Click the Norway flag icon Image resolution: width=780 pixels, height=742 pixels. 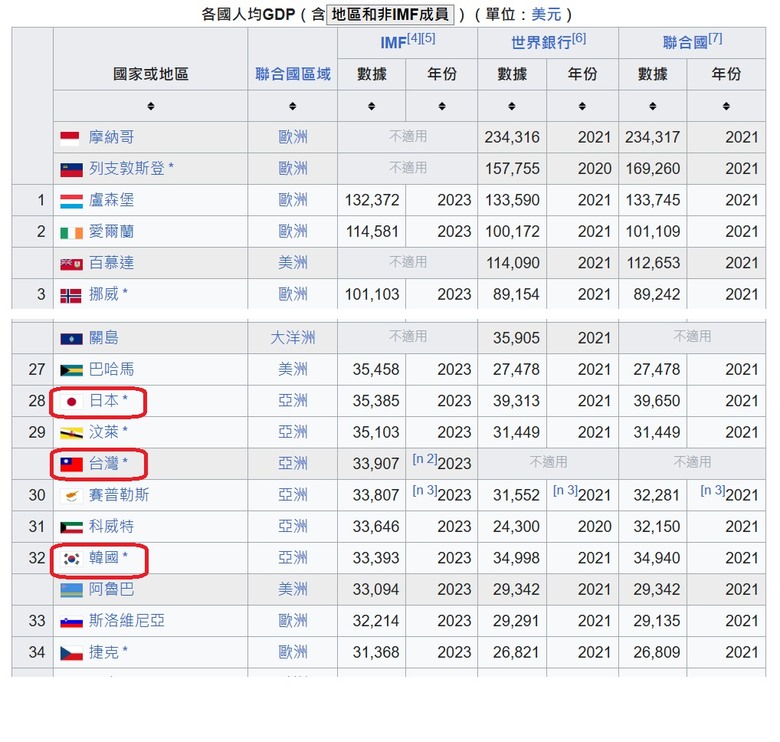point(71,296)
